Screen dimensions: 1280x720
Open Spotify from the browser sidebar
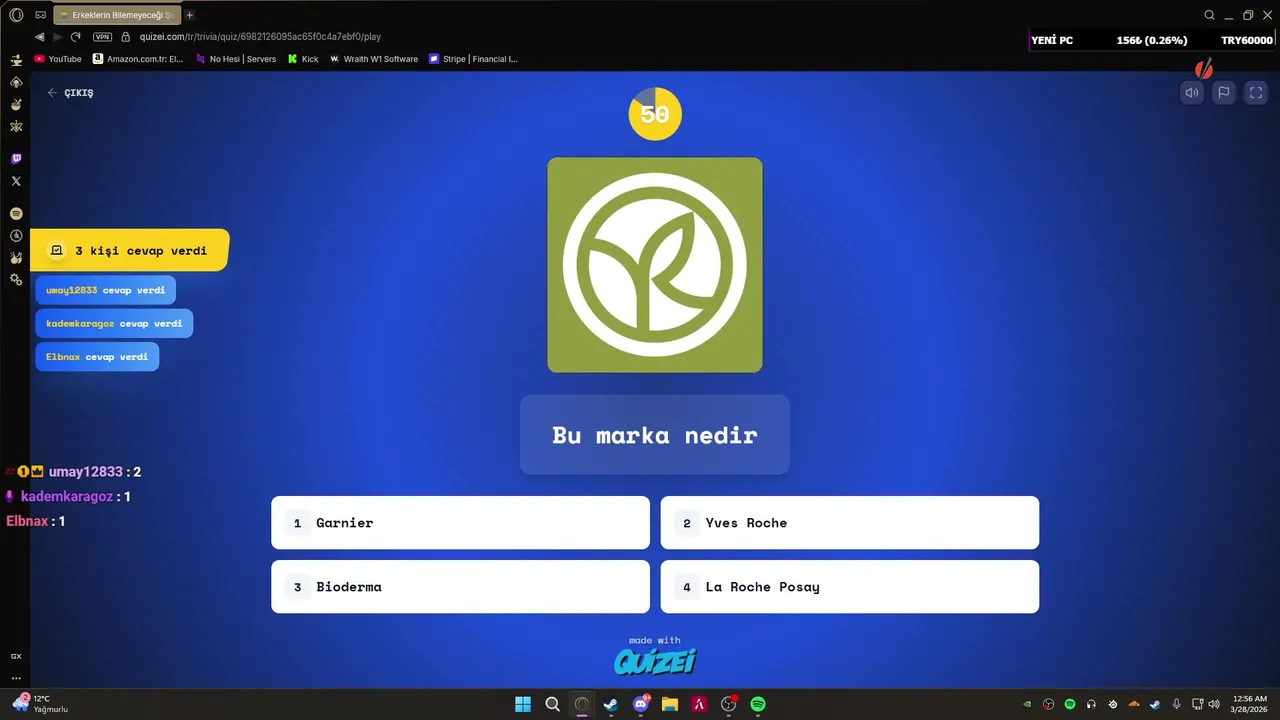click(16, 214)
